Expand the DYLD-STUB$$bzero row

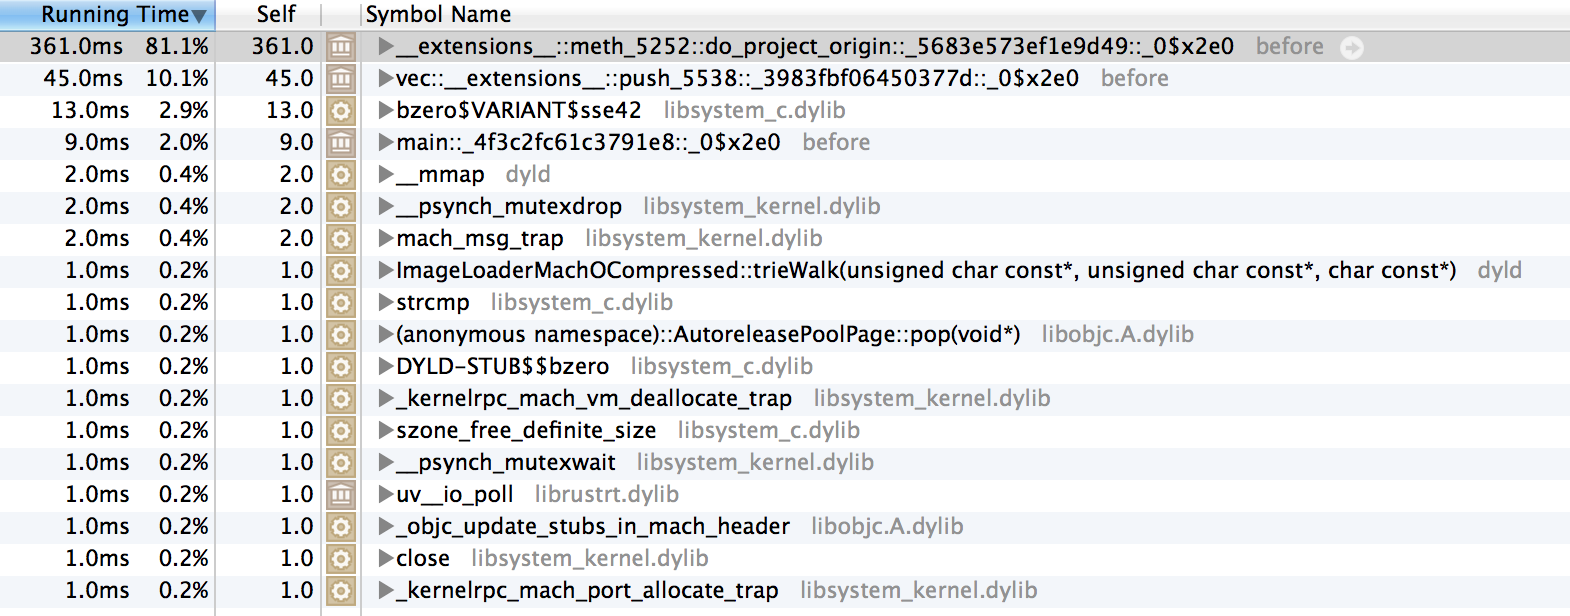click(385, 366)
